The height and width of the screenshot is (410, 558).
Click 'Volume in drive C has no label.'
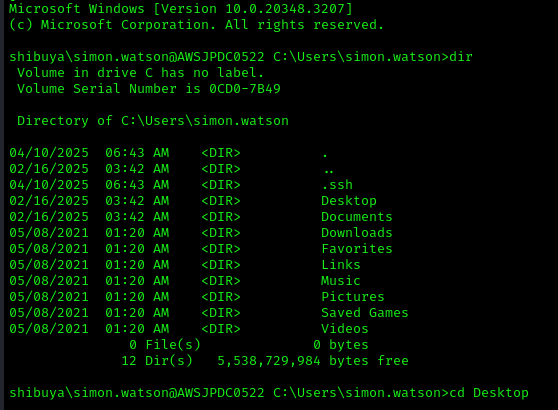coord(141,73)
